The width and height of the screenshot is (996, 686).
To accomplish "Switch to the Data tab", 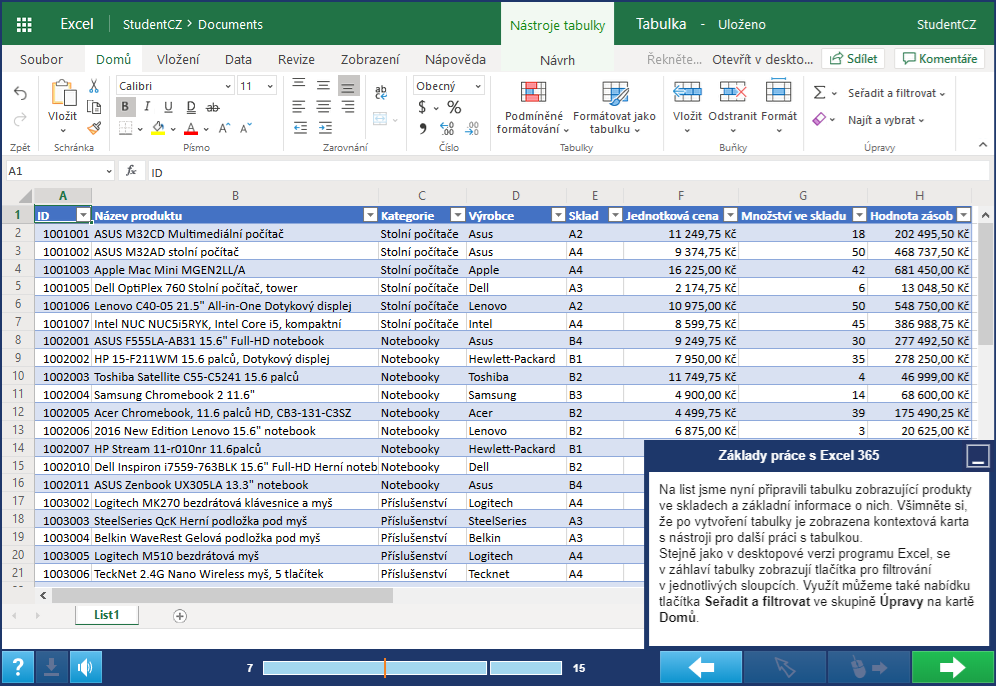I will 238,59.
